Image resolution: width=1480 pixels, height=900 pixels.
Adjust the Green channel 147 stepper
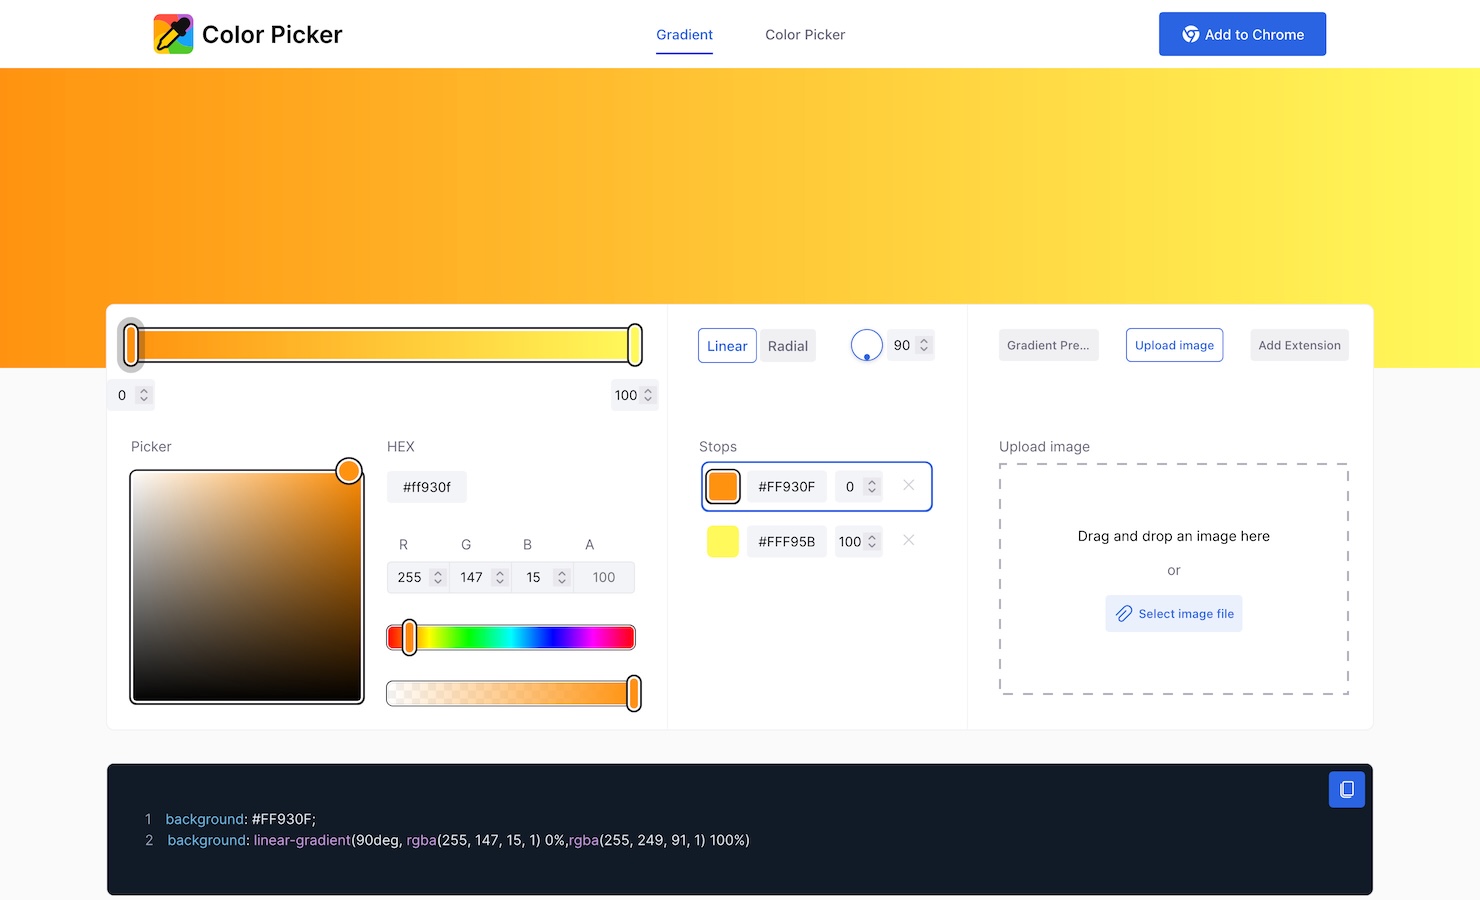tap(499, 577)
